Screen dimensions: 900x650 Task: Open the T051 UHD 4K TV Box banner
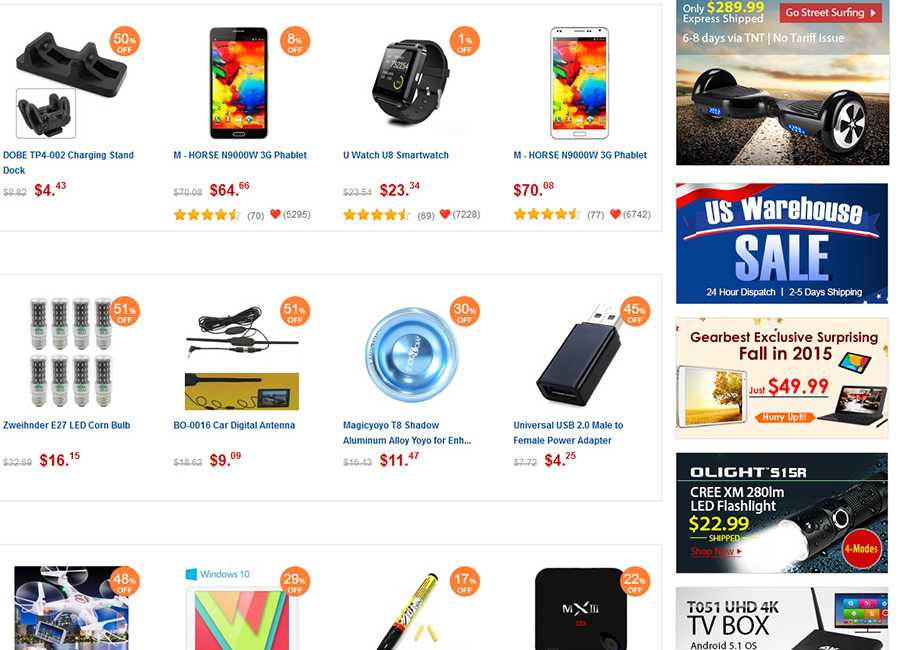coord(782,618)
